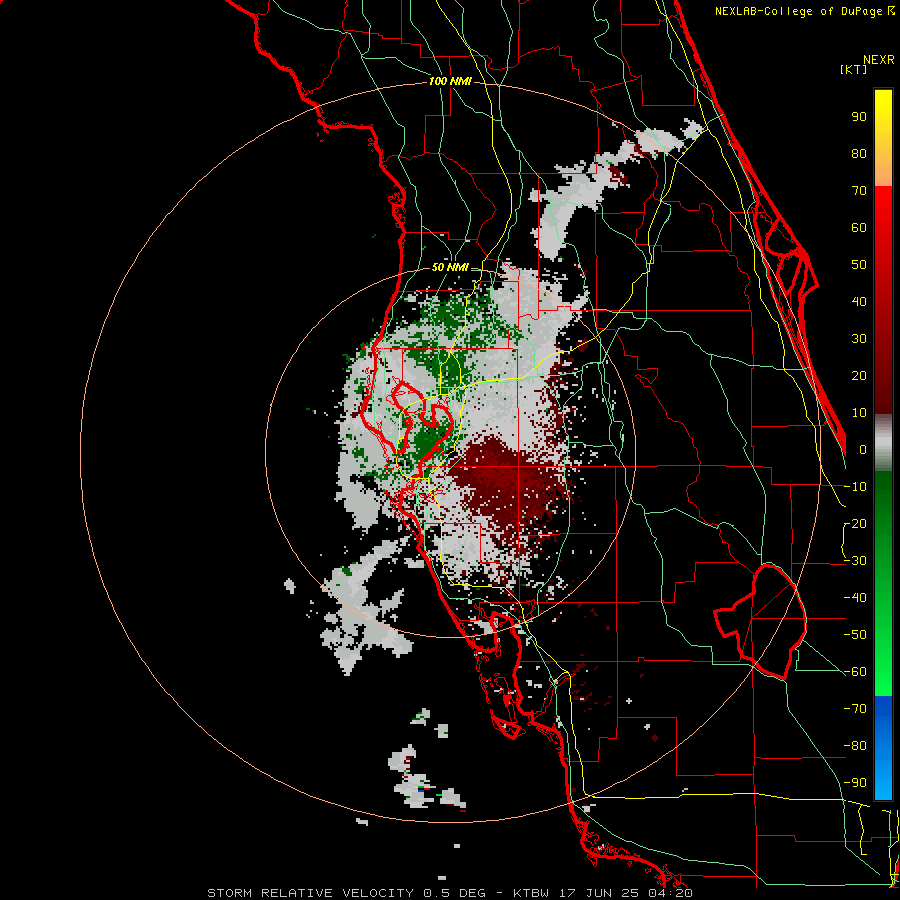Click the -80 value on velocity scale
The height and width of the screenshot is (900, 900).
pyautogui.click(x=855, y=746)
